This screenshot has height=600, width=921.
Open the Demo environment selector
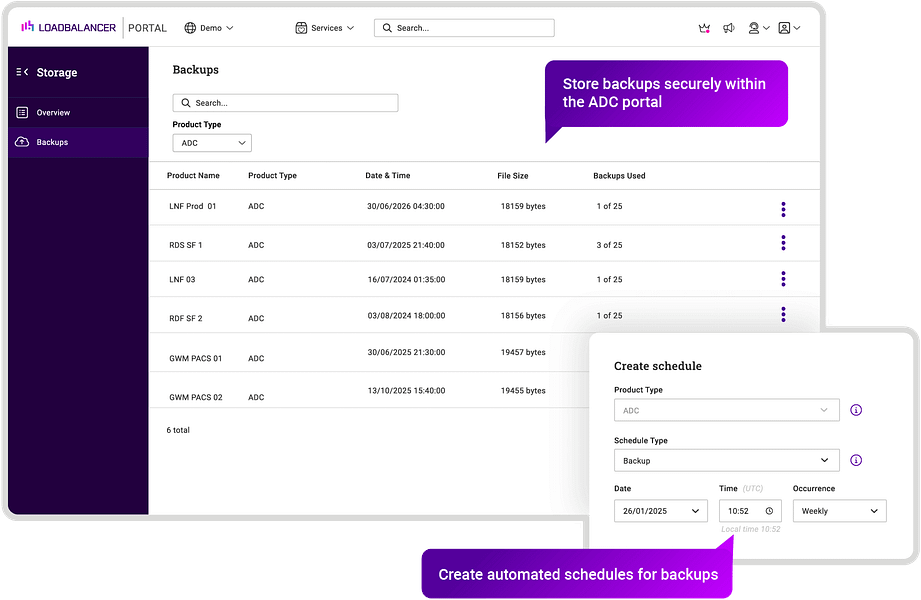[x=209, y=28]
